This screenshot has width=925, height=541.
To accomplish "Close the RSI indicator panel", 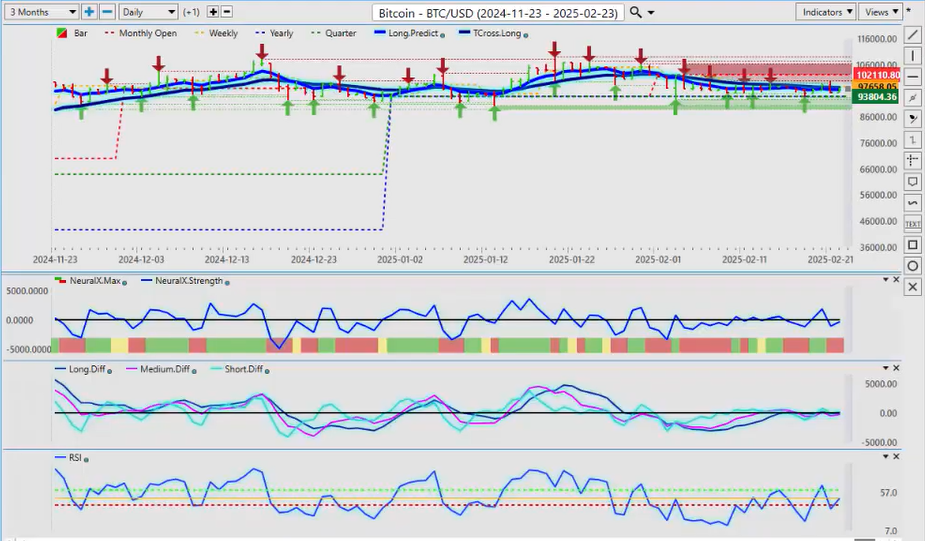I will pos(897,457).
